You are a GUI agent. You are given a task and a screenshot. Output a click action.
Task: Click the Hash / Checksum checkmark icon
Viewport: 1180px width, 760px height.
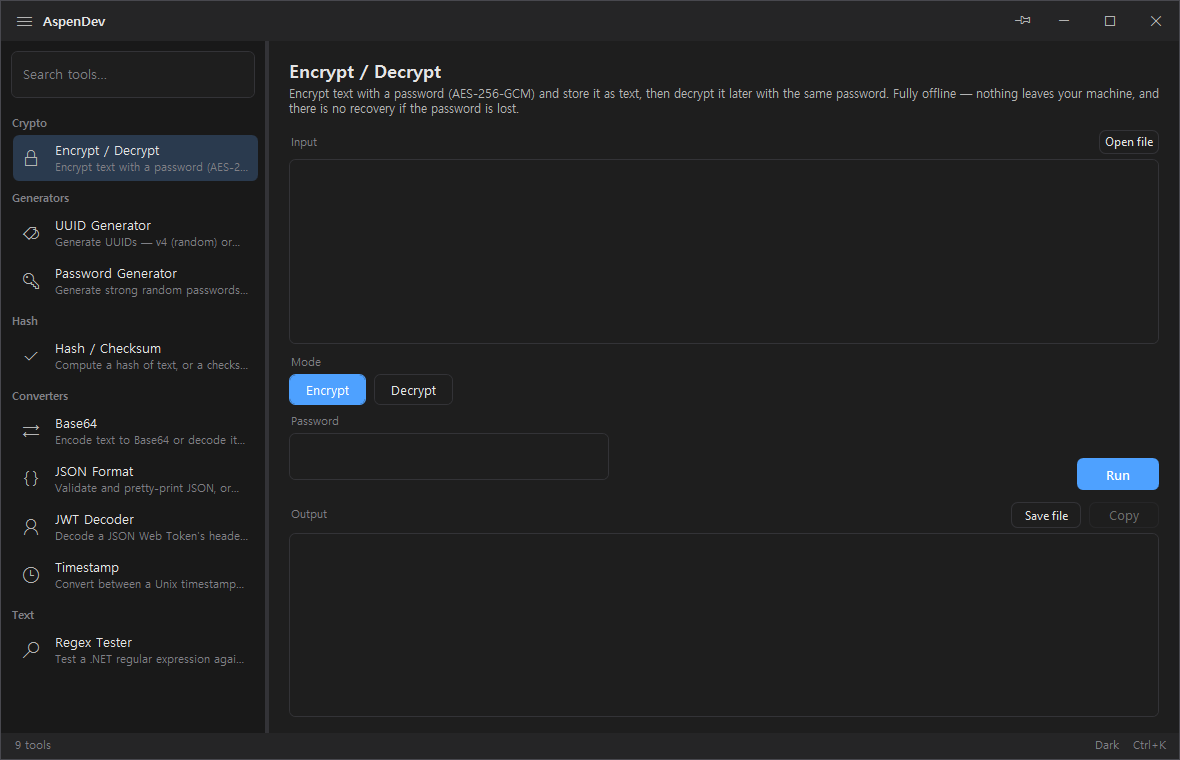[31, 357]
